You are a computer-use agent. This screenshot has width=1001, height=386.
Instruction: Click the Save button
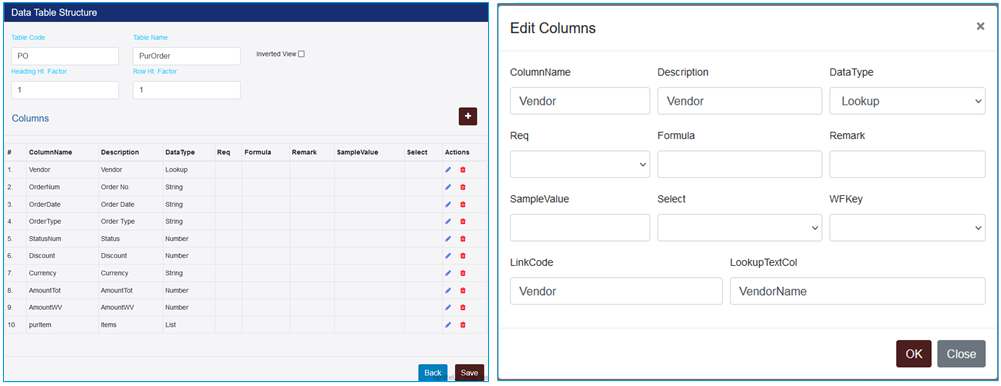tap(469, 373)
